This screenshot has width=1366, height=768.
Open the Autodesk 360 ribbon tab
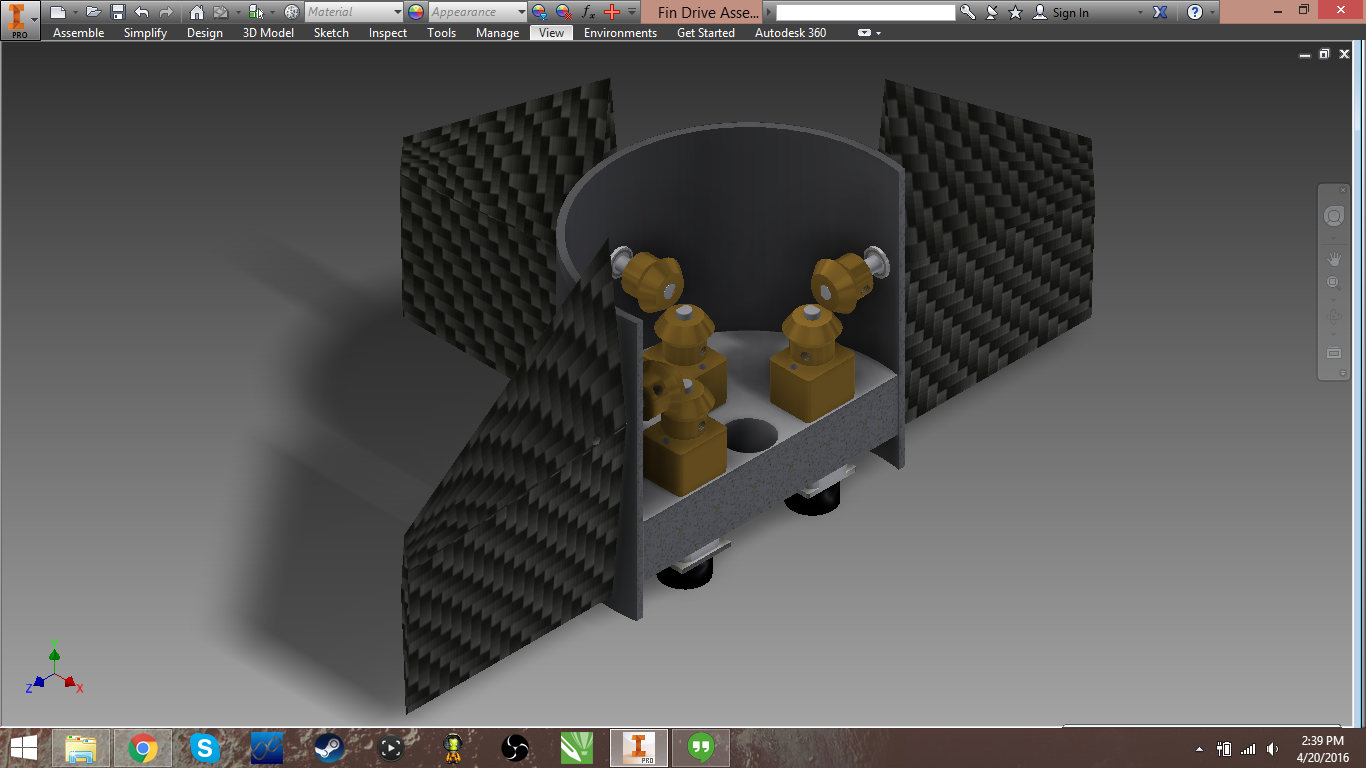[791, 33]
